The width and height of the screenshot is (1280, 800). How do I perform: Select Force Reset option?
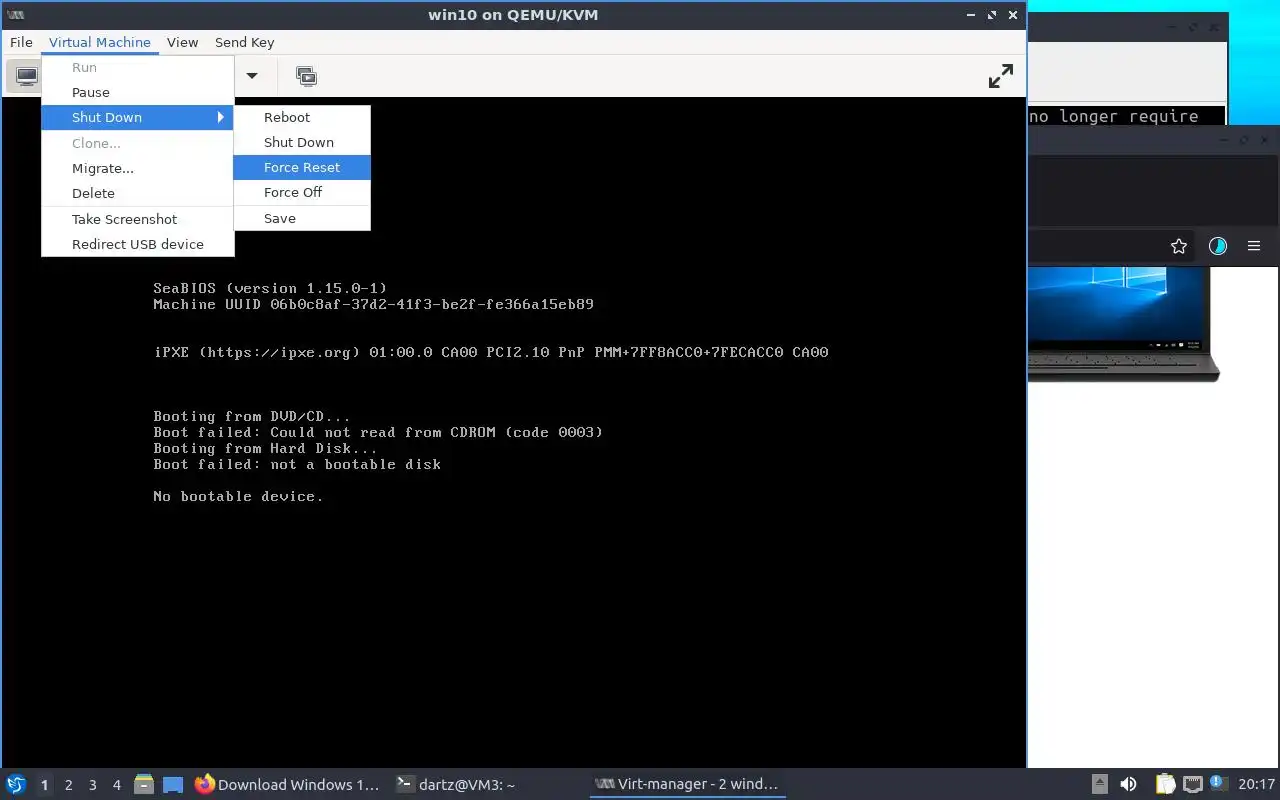pyautogui.click(x=302, y=167)
